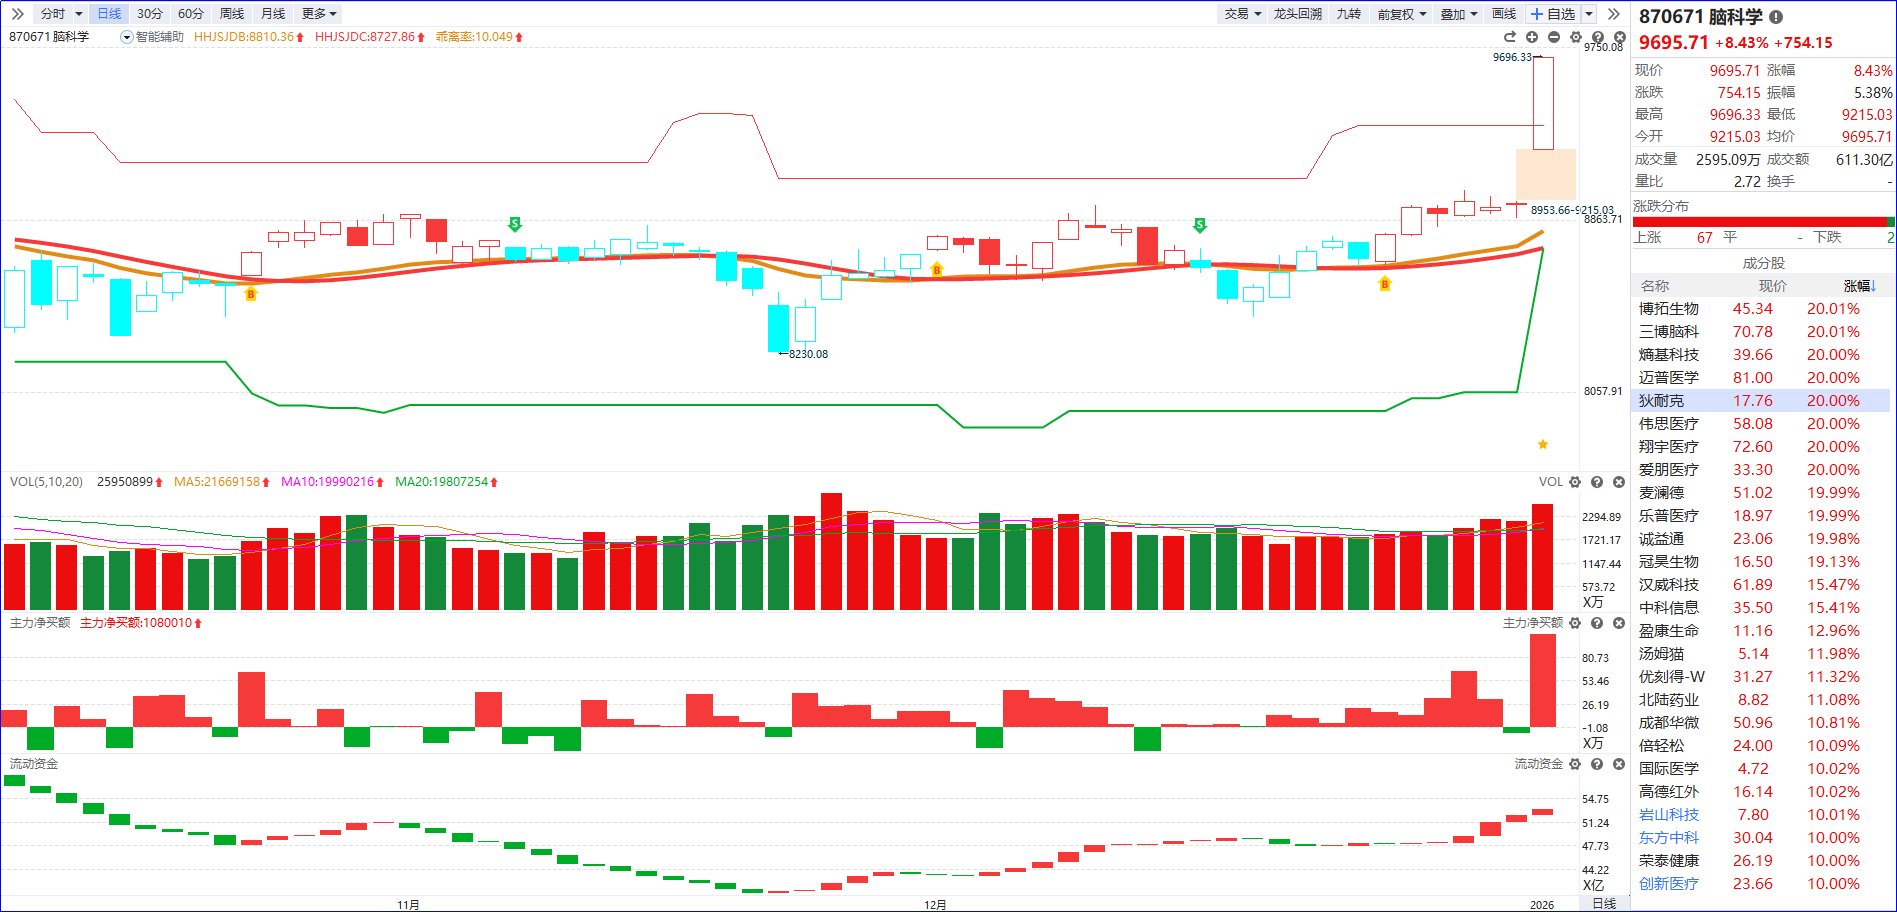Open the 870671 info alert icon

(1776, 17)
